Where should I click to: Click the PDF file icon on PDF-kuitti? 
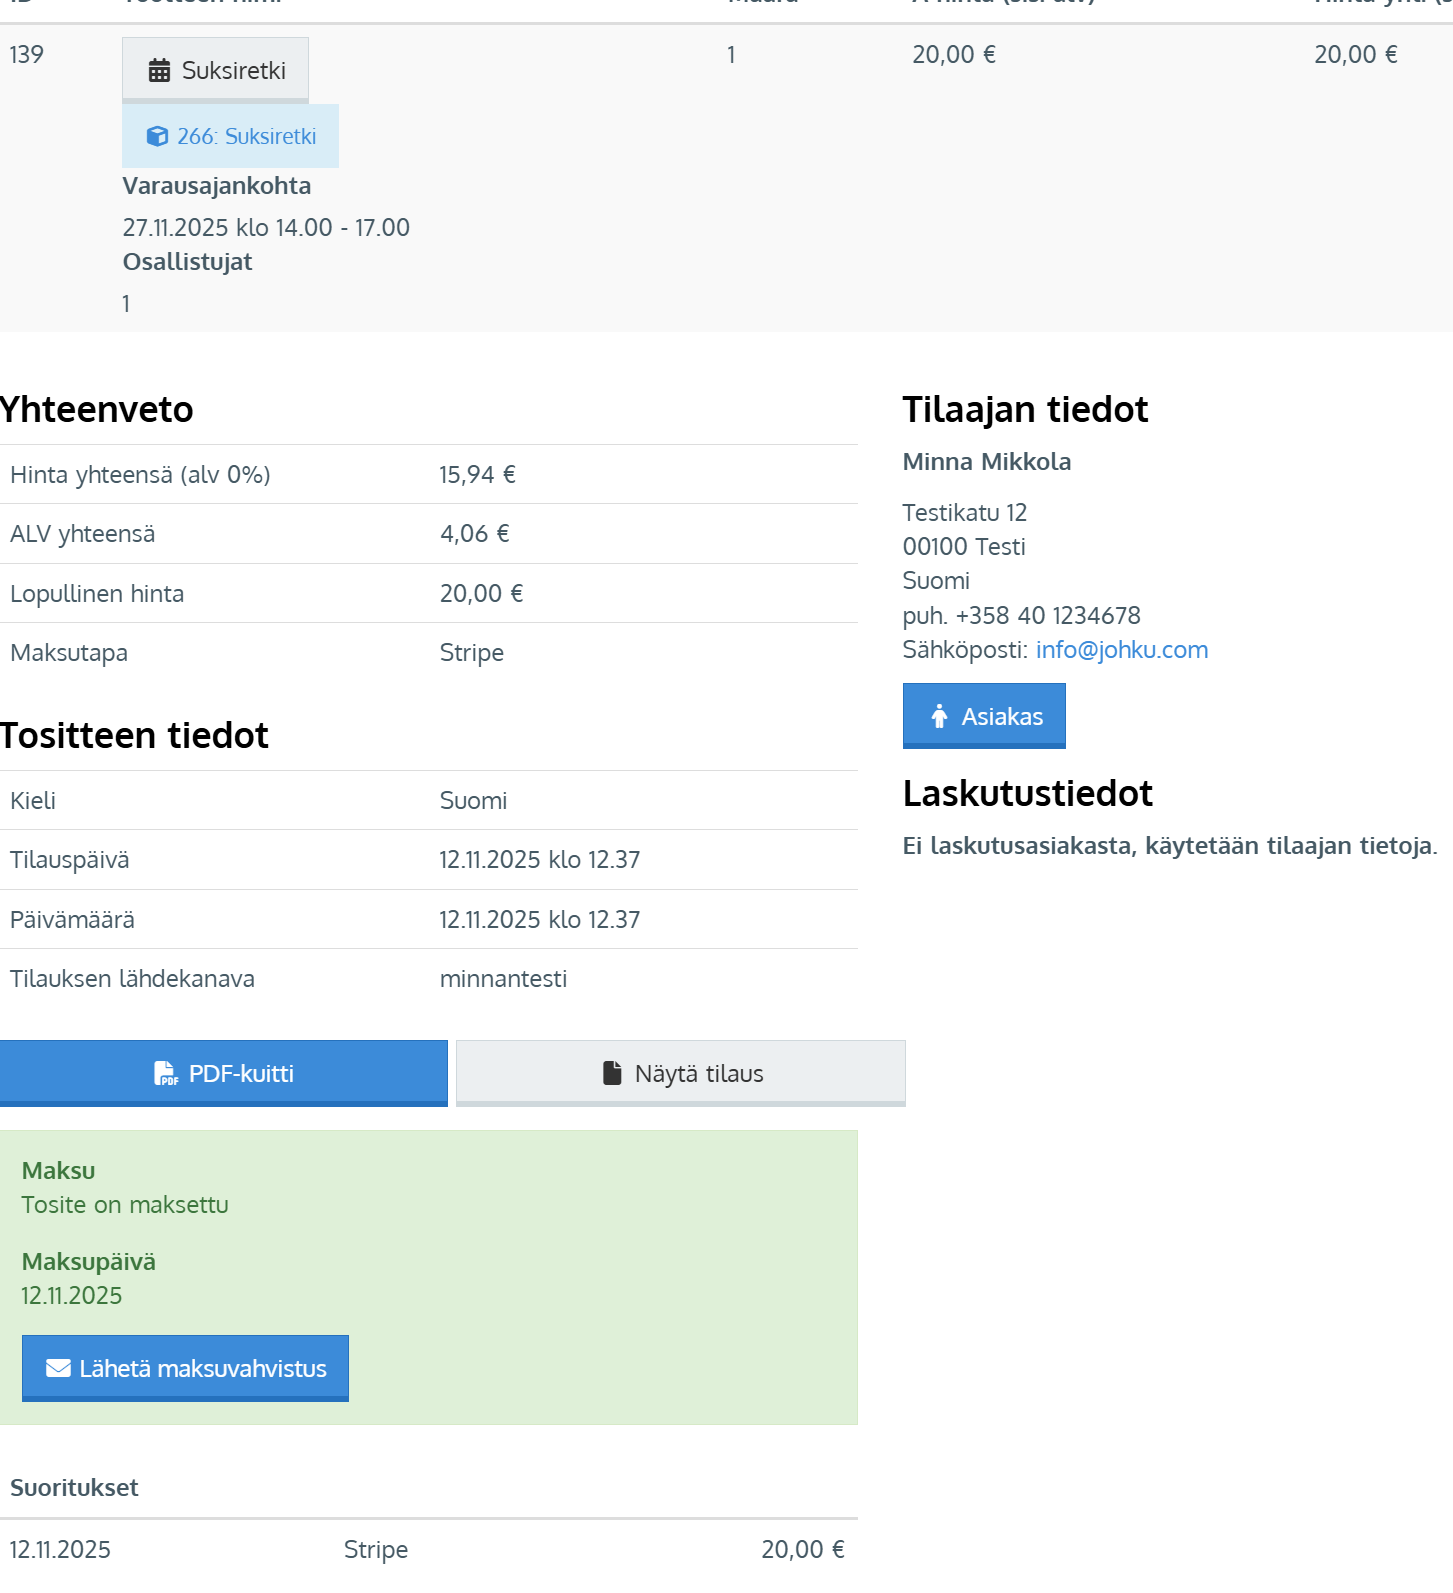pos(166,1074)
